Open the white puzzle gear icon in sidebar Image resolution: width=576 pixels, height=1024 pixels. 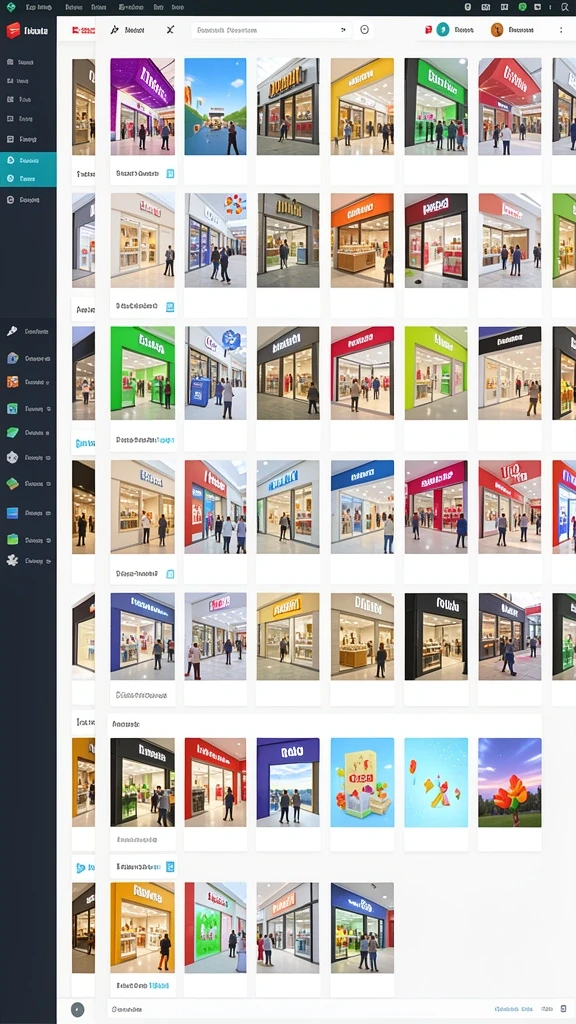tap(12, 560)
